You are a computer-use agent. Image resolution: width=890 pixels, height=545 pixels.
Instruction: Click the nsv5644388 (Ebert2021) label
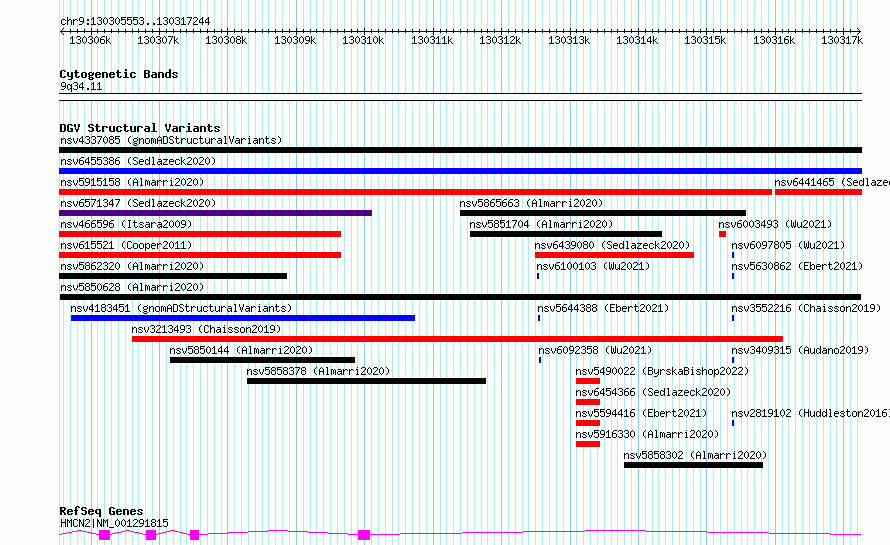click(603, 308)
